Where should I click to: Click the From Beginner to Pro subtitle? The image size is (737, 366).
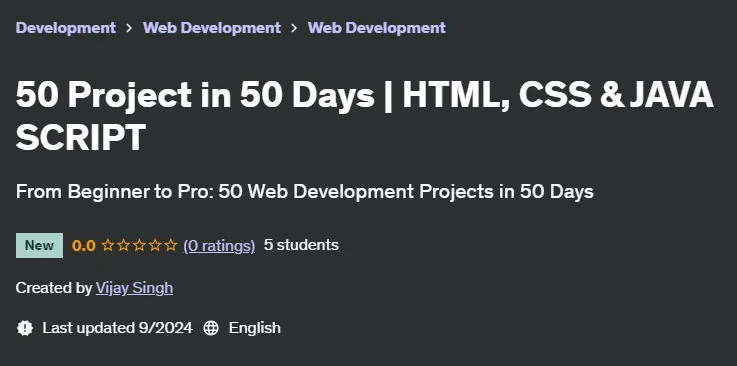tap(305, 192)
